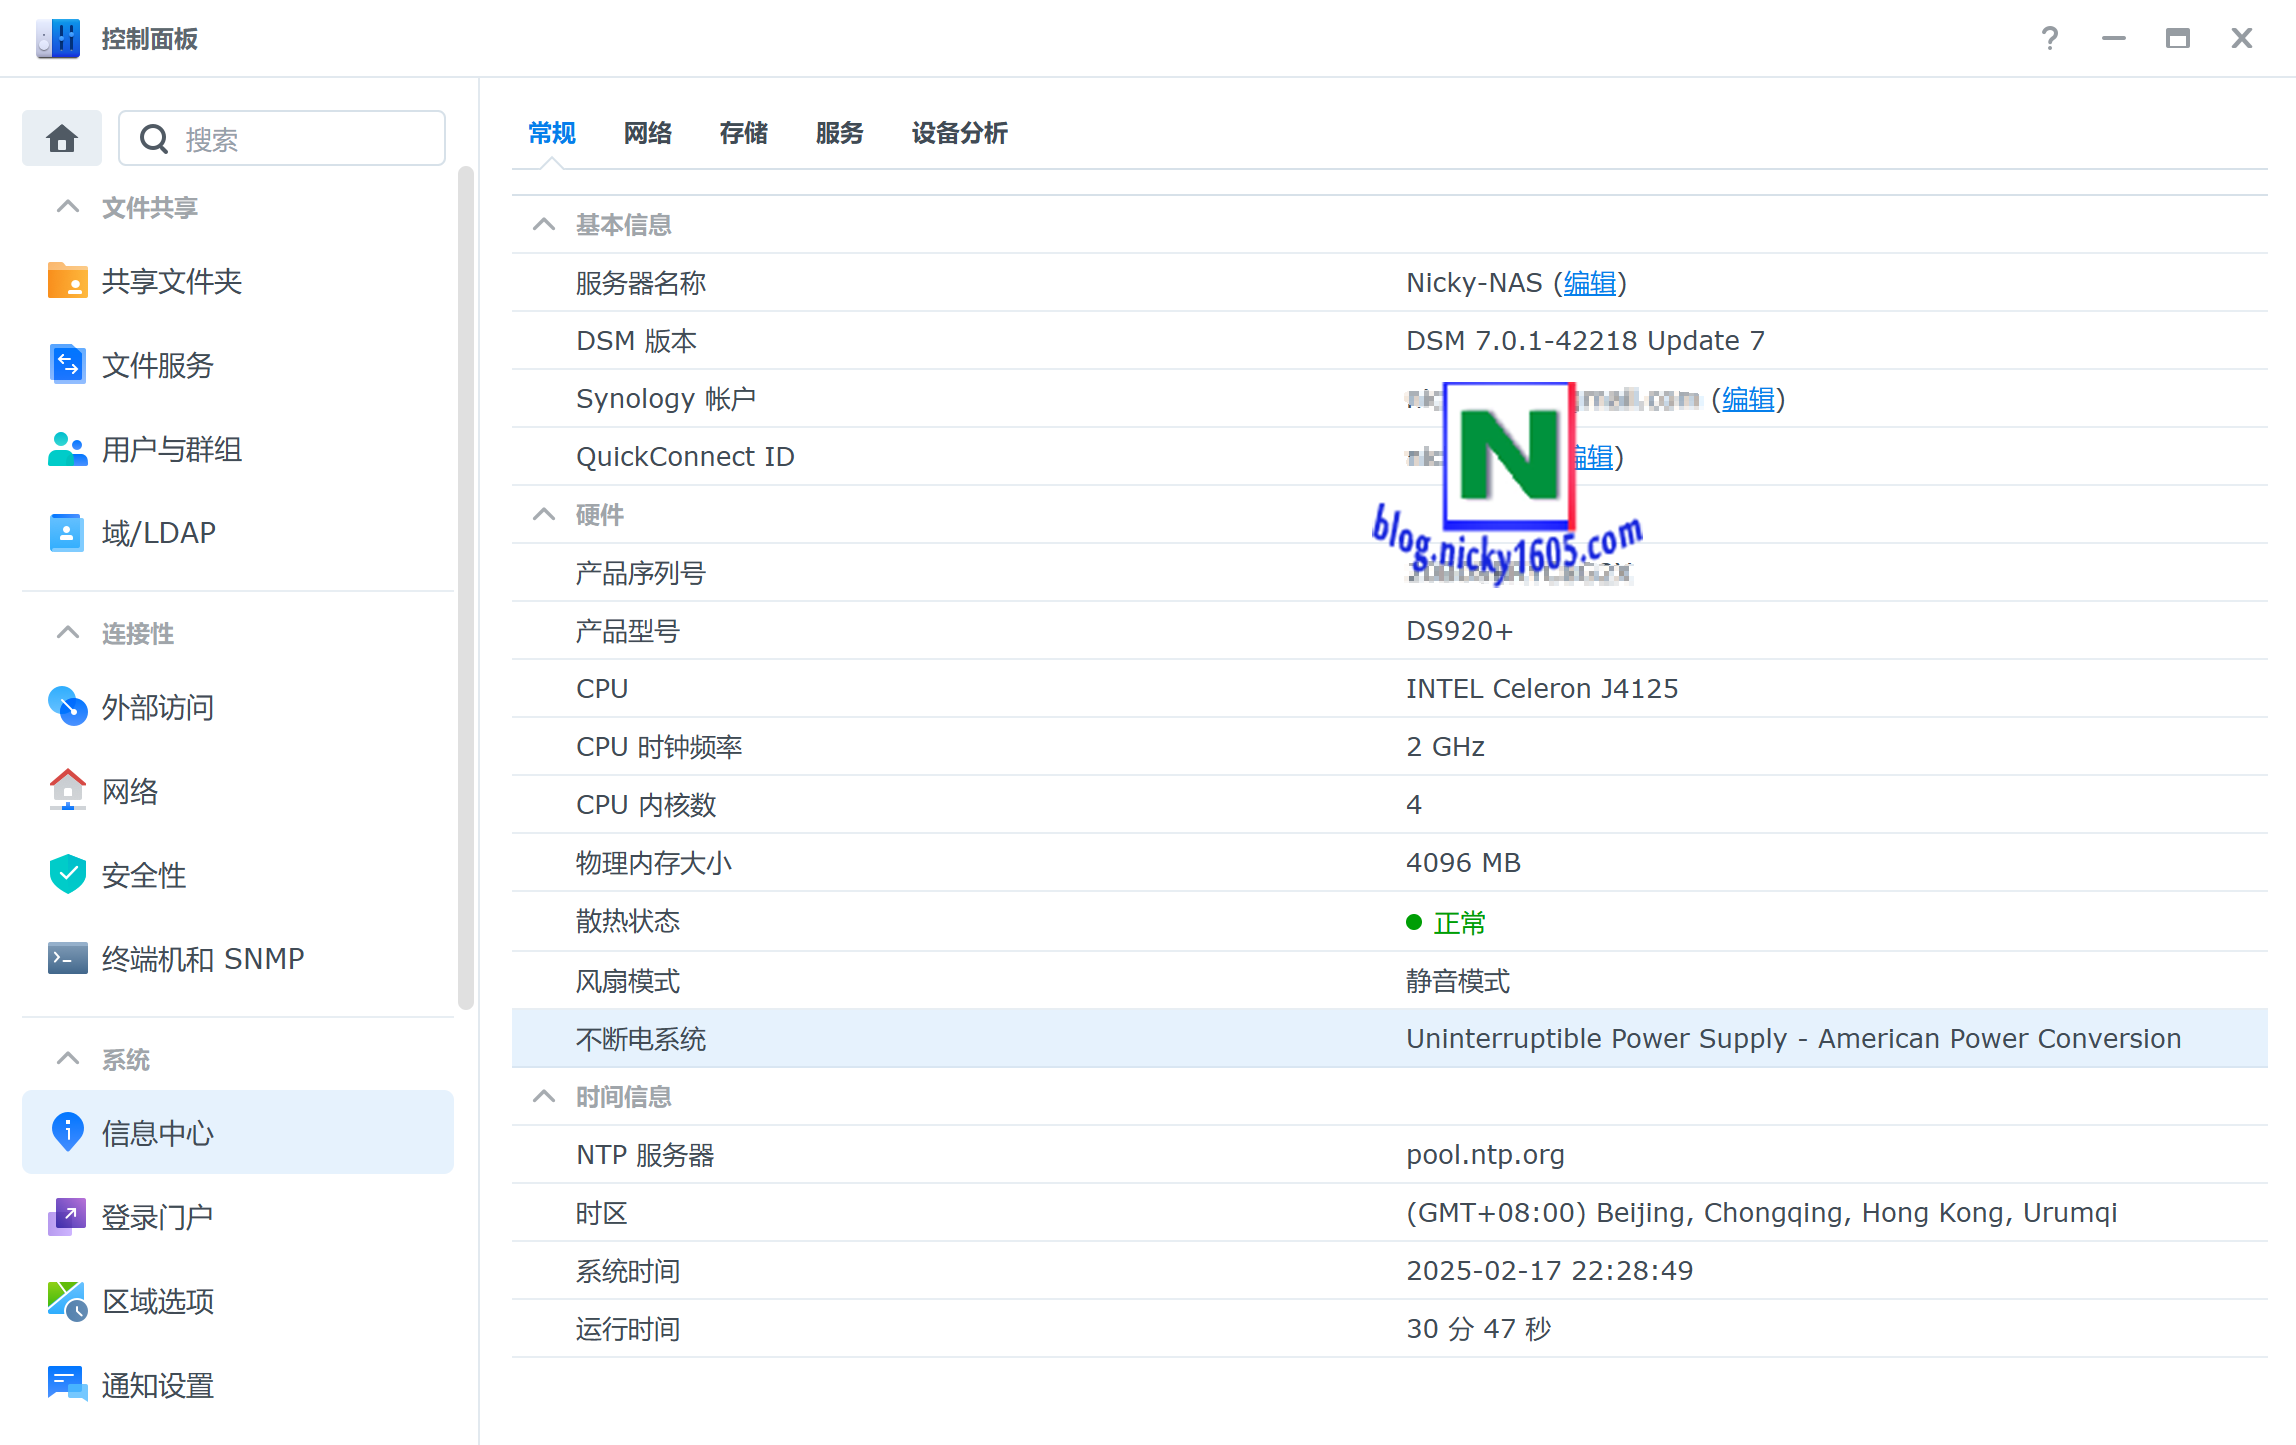Open External Access icon

click(x=67, y=707)
